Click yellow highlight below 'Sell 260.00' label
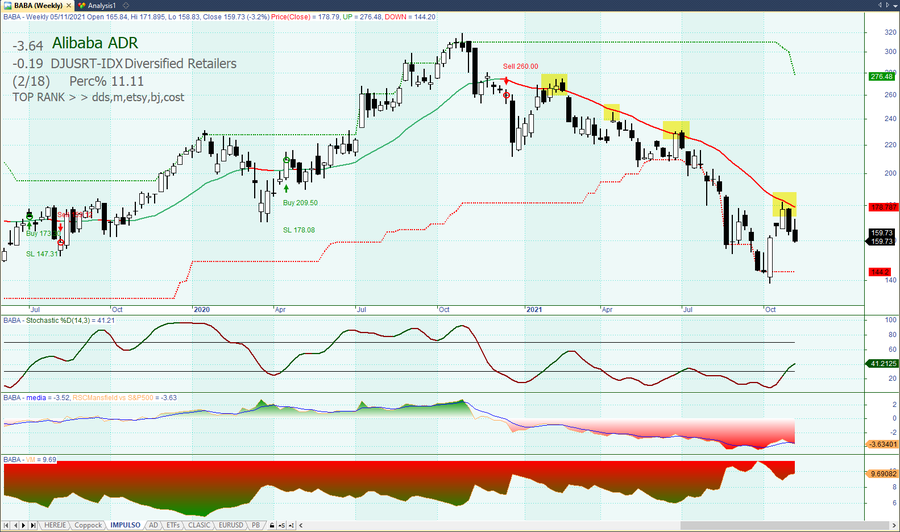 [x=554, y=84]
